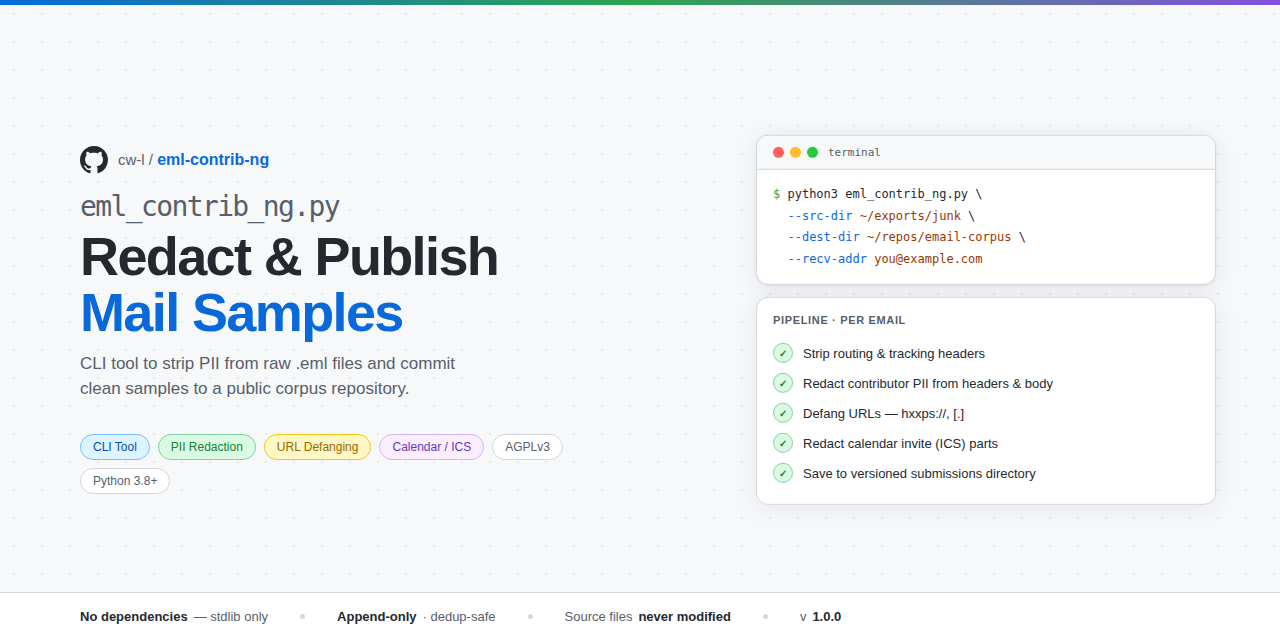Click the green terminal window dot

(813, 153)
